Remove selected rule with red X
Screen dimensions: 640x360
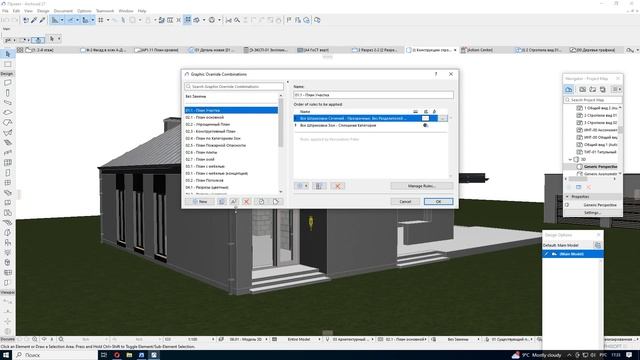pyautogui.click(x=338, y=186)
